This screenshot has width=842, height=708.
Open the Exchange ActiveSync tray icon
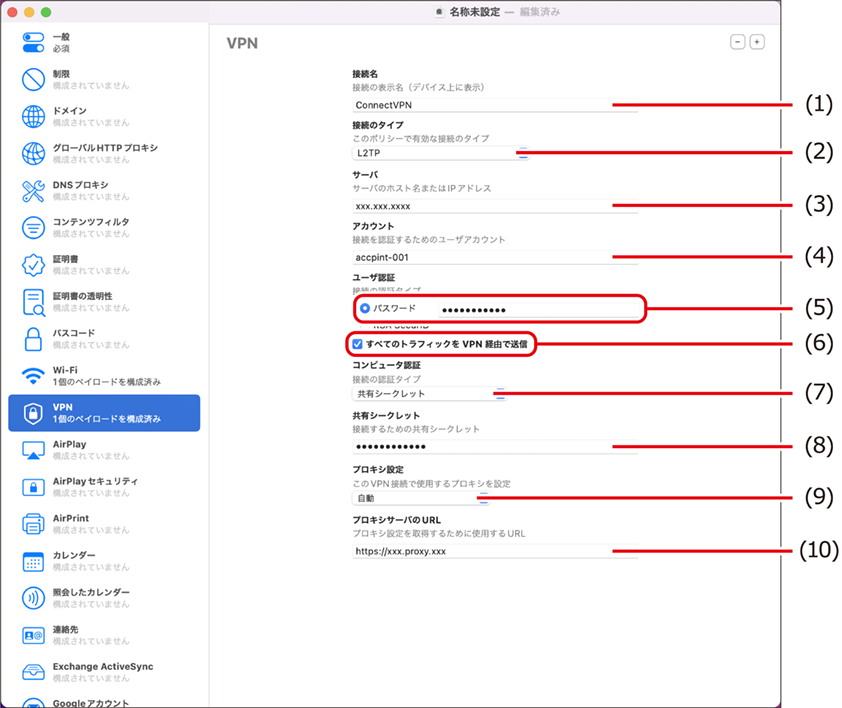click(x=33, y=672)
